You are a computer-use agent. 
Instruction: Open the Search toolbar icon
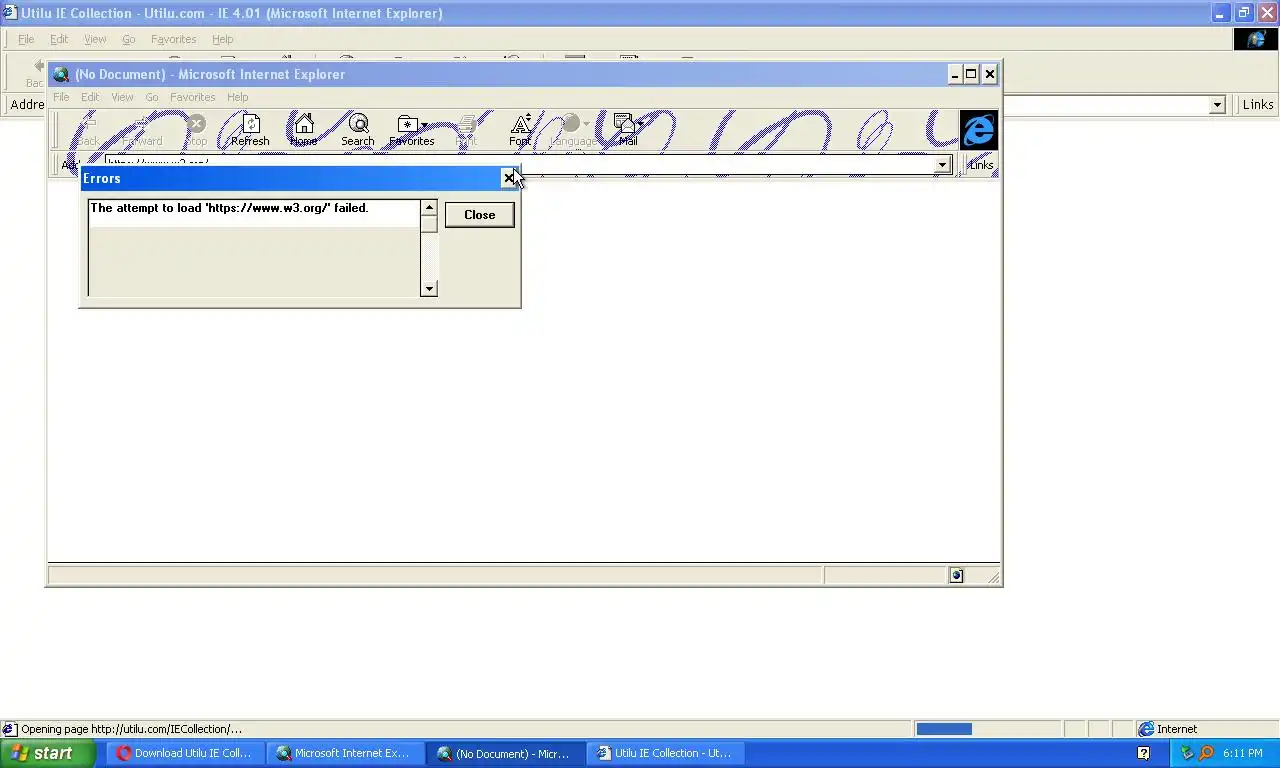click(358, 130)
